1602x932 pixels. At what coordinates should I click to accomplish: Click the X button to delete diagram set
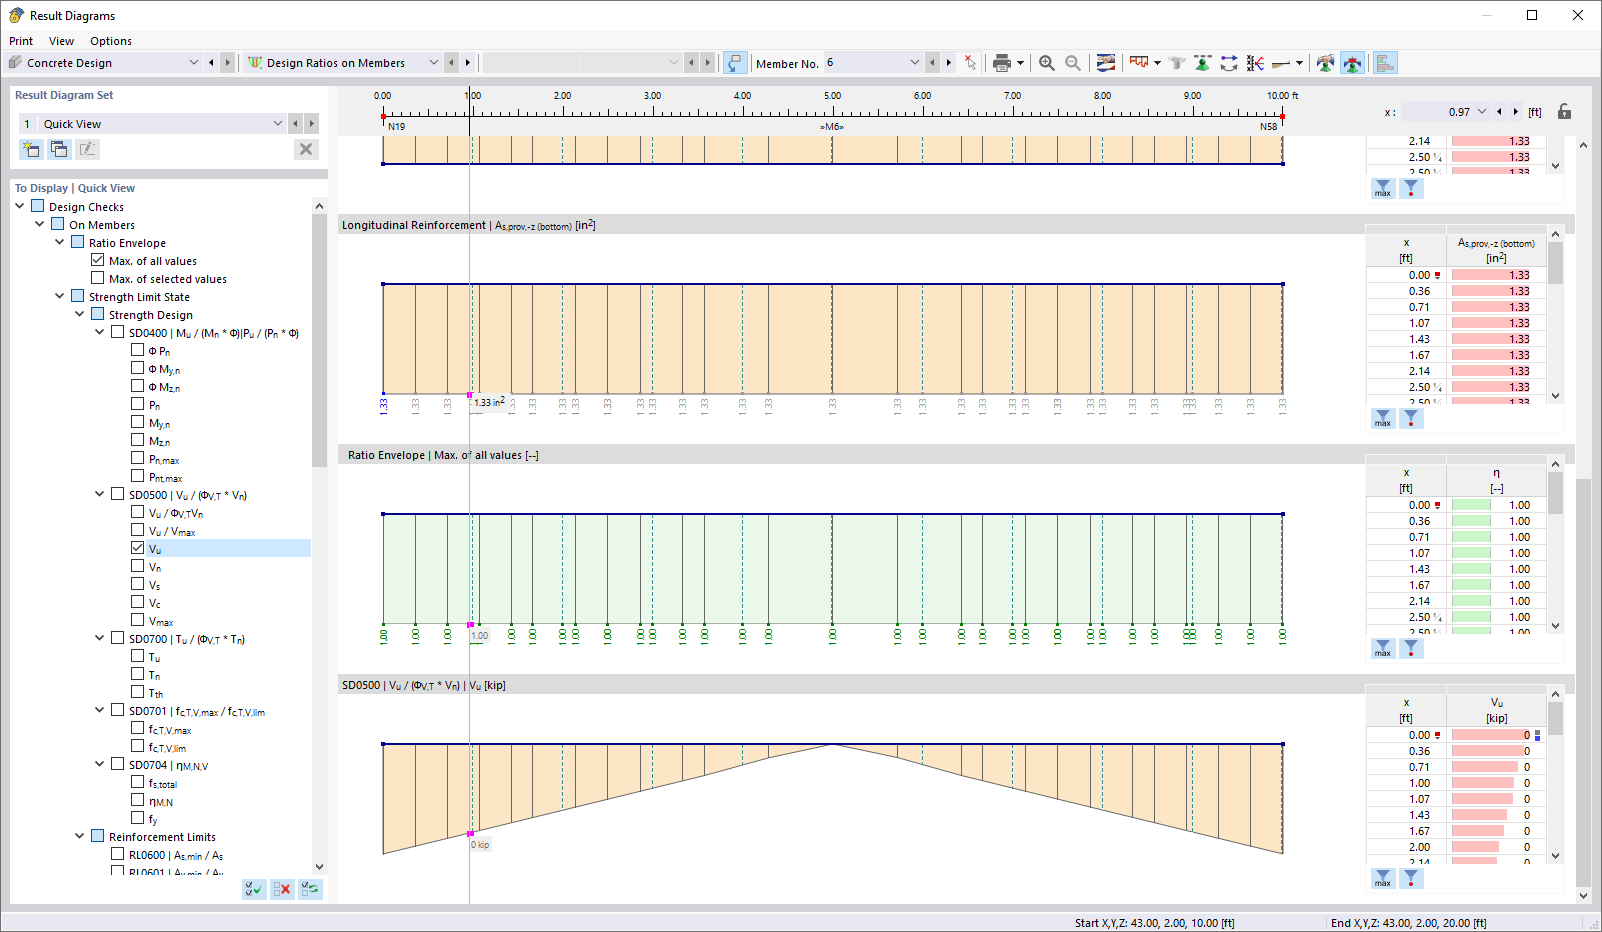[x=306, y=148]
